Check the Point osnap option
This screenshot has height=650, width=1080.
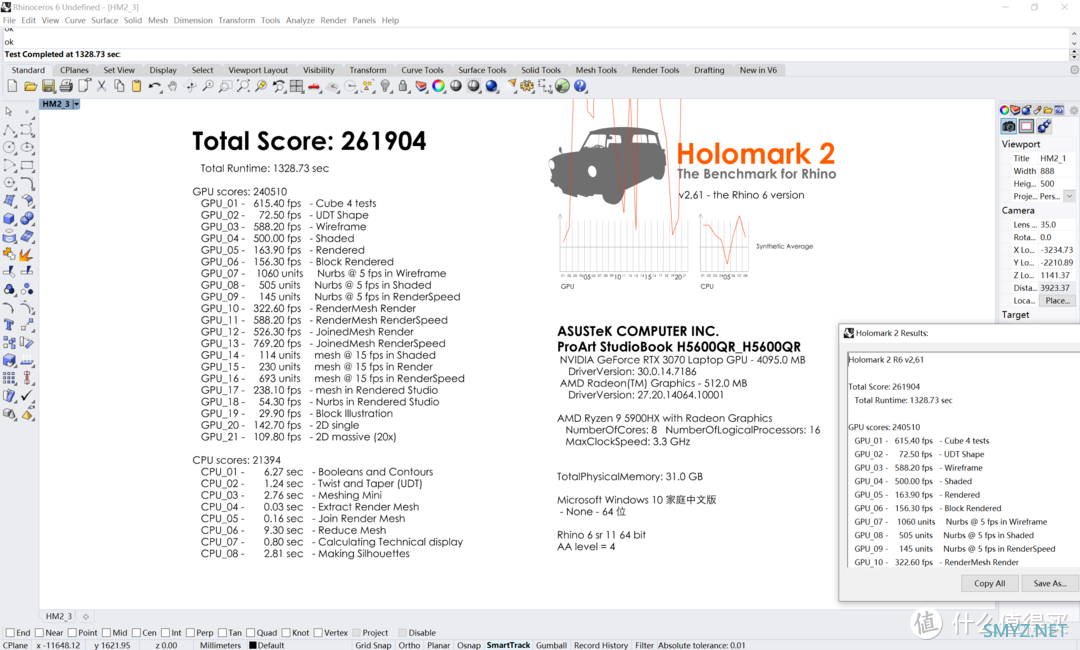72,633
